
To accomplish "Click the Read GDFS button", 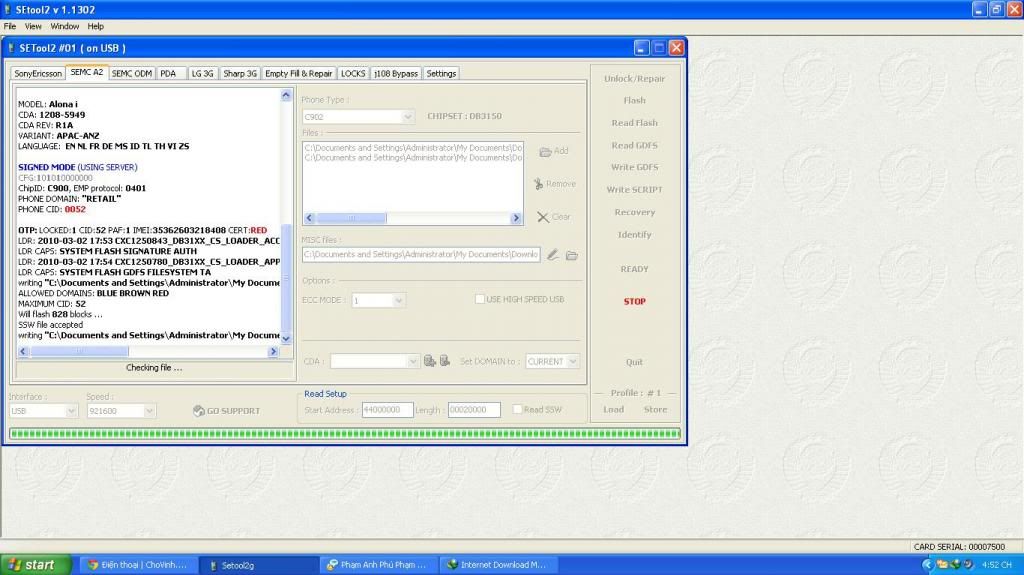I will tap(635, 146).
